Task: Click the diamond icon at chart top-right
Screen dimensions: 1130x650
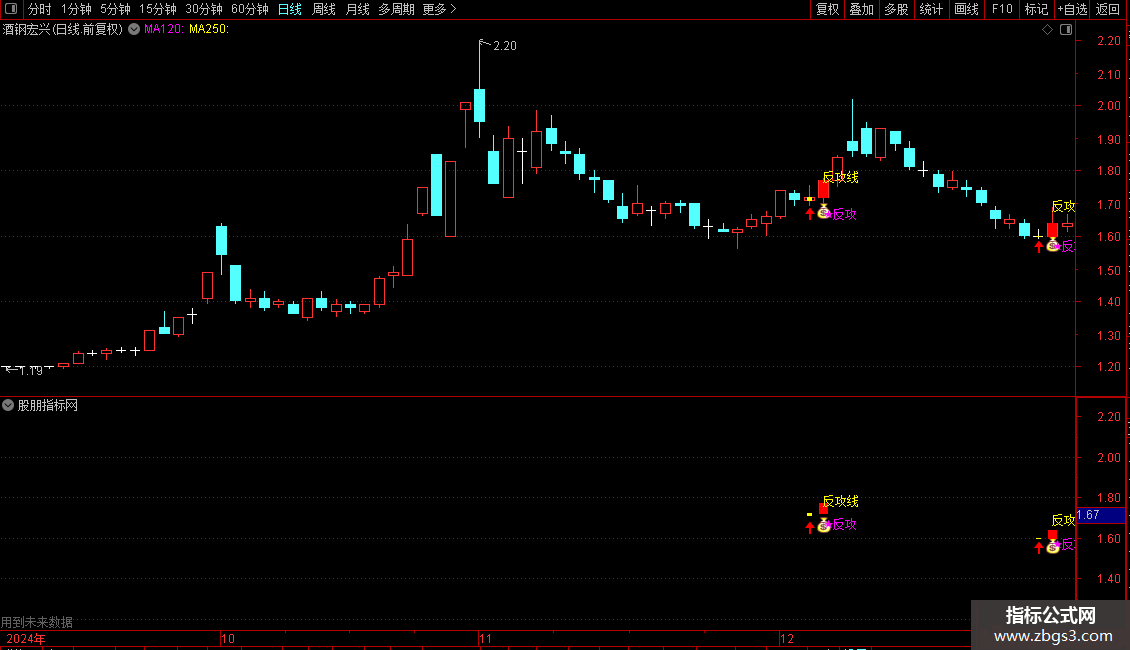Action: click(x=1048, y=30)
